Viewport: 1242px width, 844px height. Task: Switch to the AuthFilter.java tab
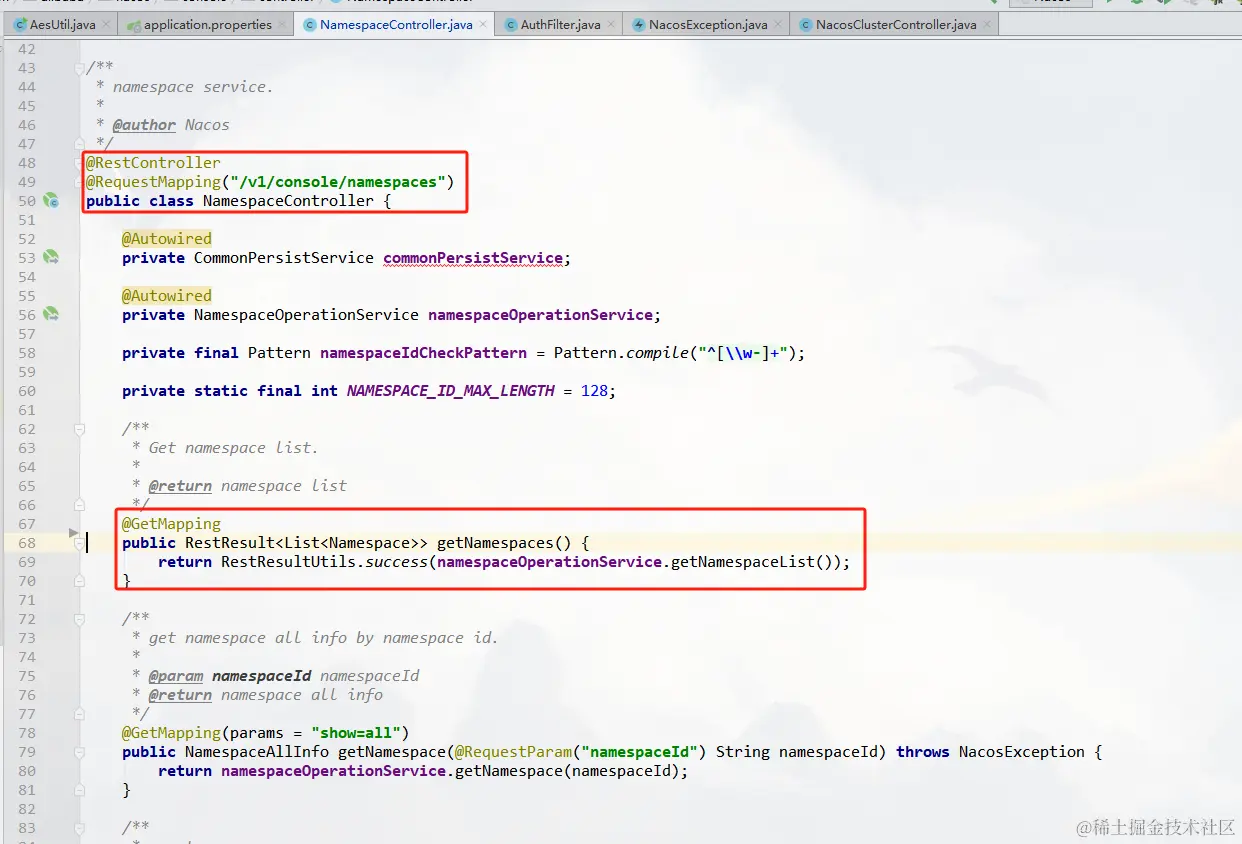click(x=560, y=24)
